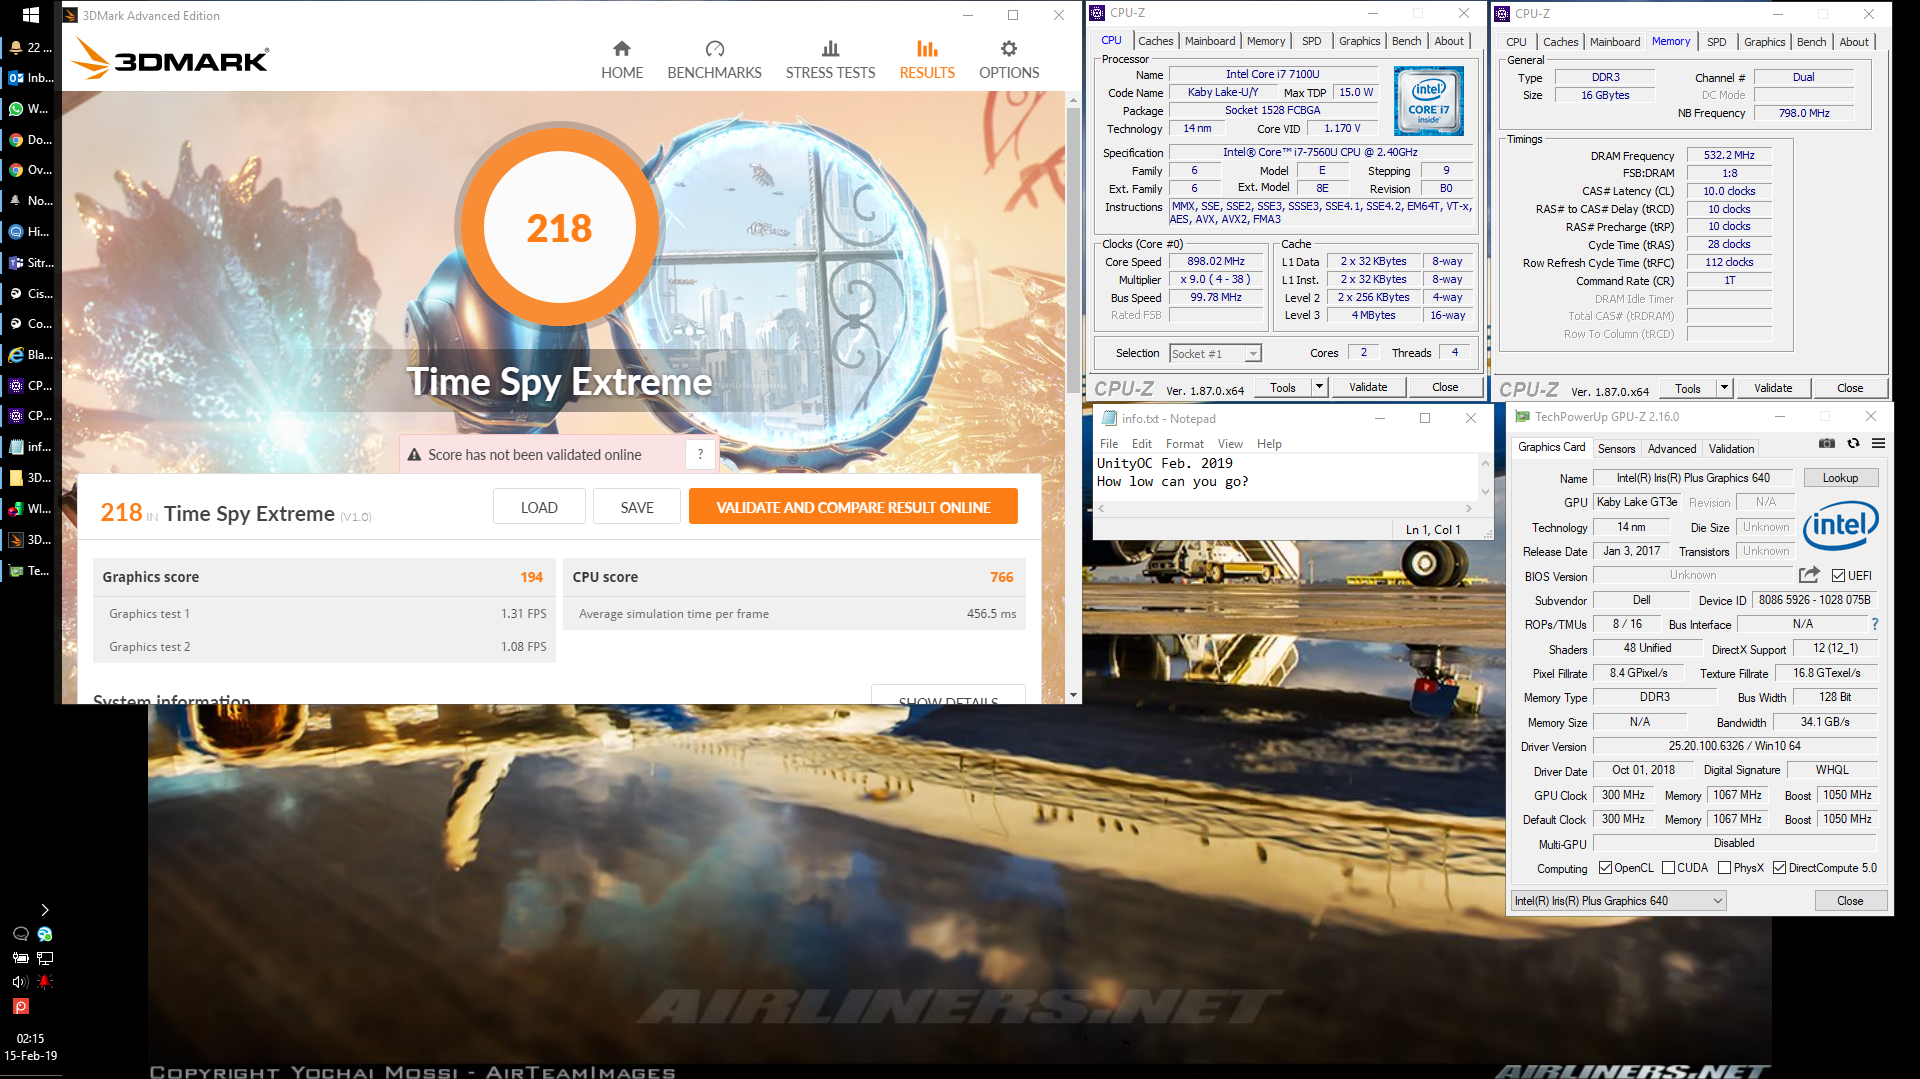Screen dimensions: 1920x1079
Task: Refresh GPU-Z readings
Action: click(1853, 443)
